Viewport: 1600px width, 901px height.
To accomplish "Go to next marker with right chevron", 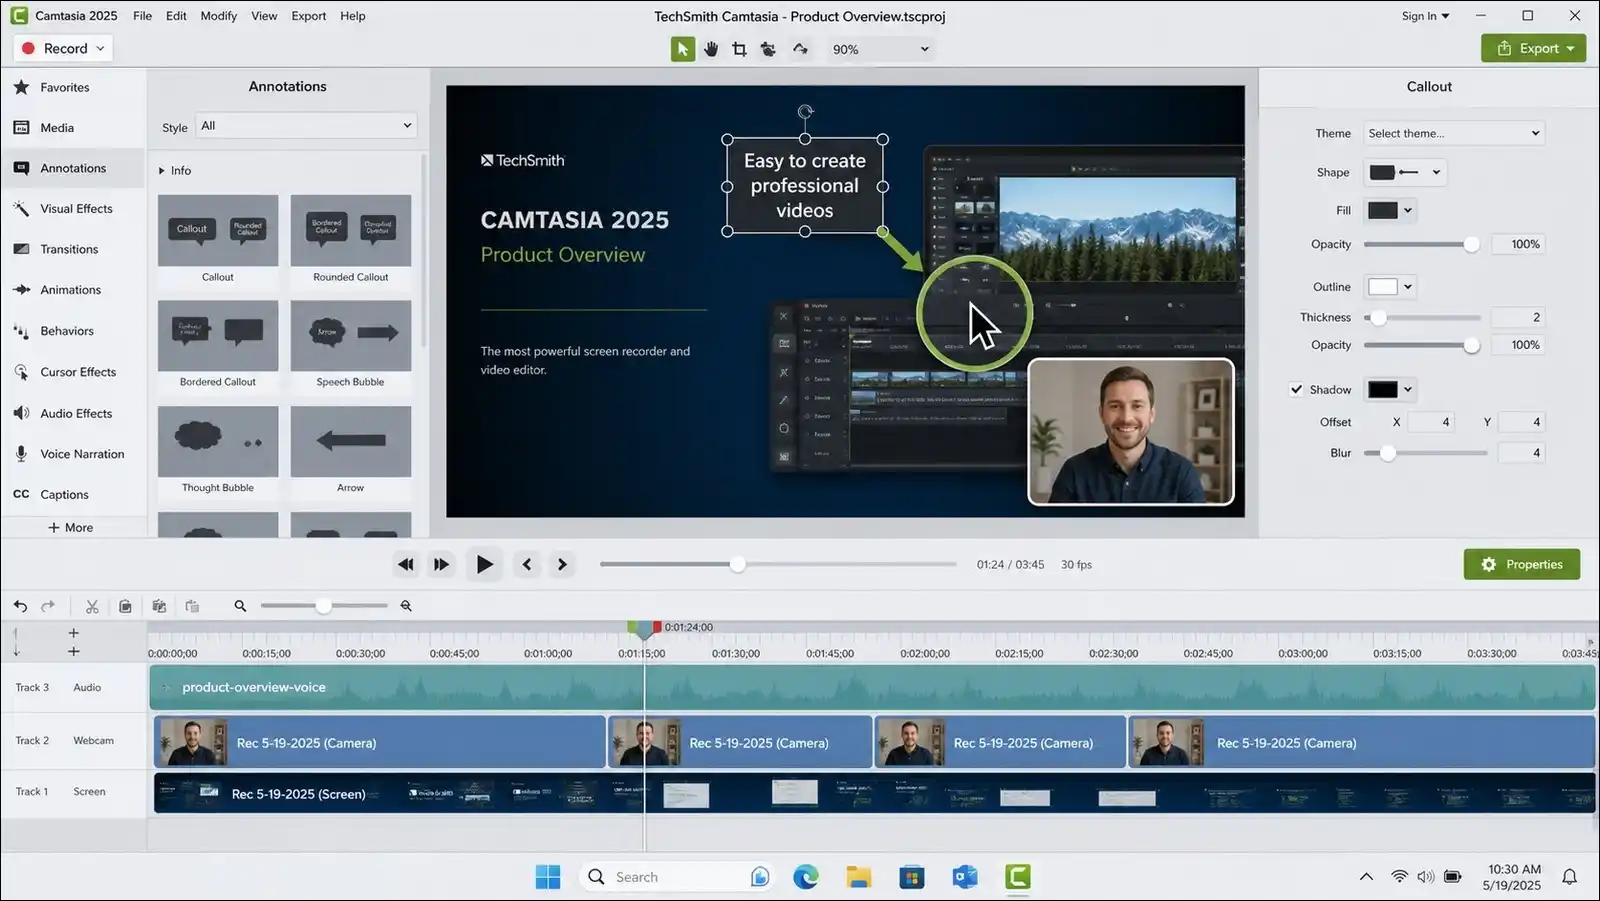I will click(x=562, y=565).
